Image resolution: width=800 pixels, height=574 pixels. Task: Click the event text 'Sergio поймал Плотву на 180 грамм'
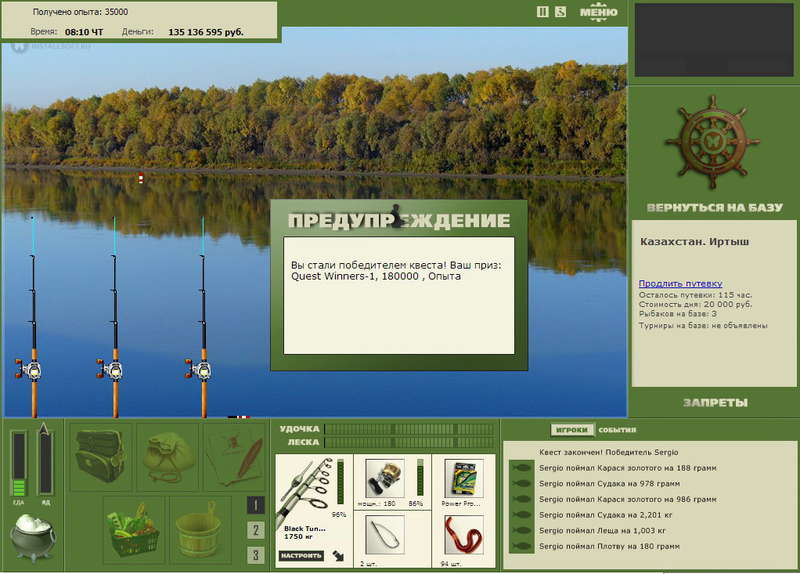609,546
